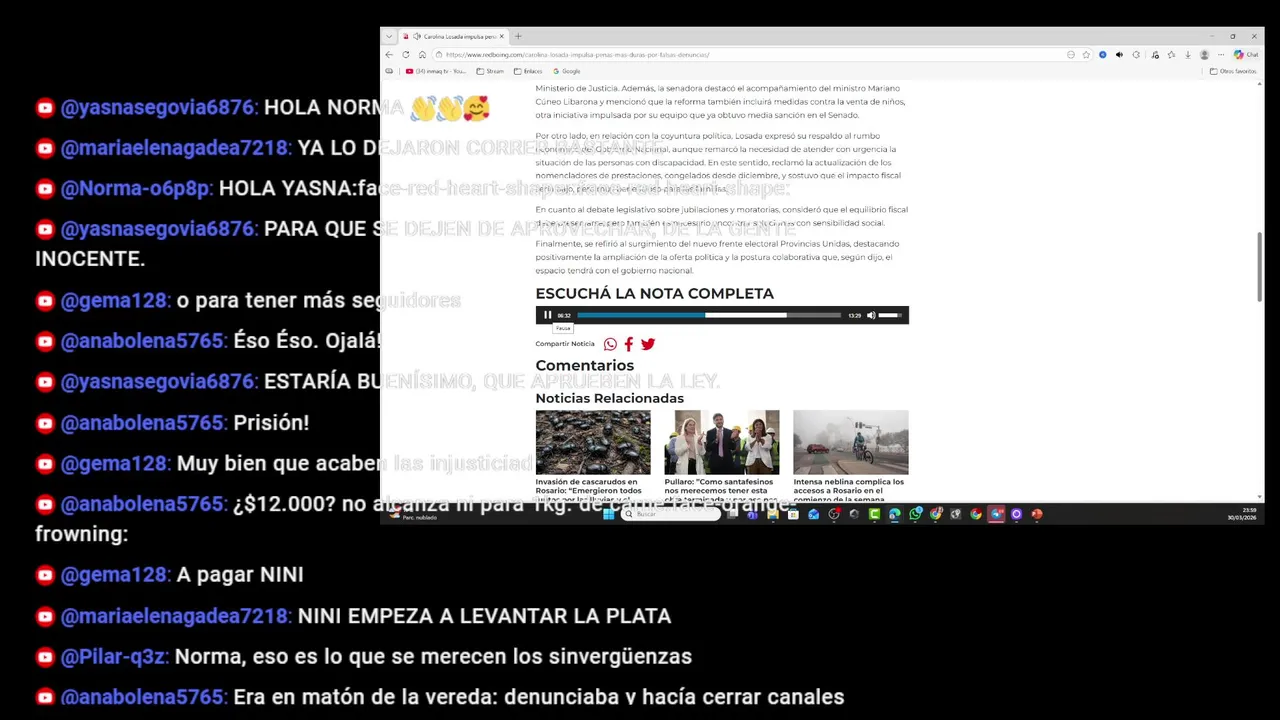Bookmark this page with the star icon
The height and width of the screenshot is (720, 1280).
1086,55
